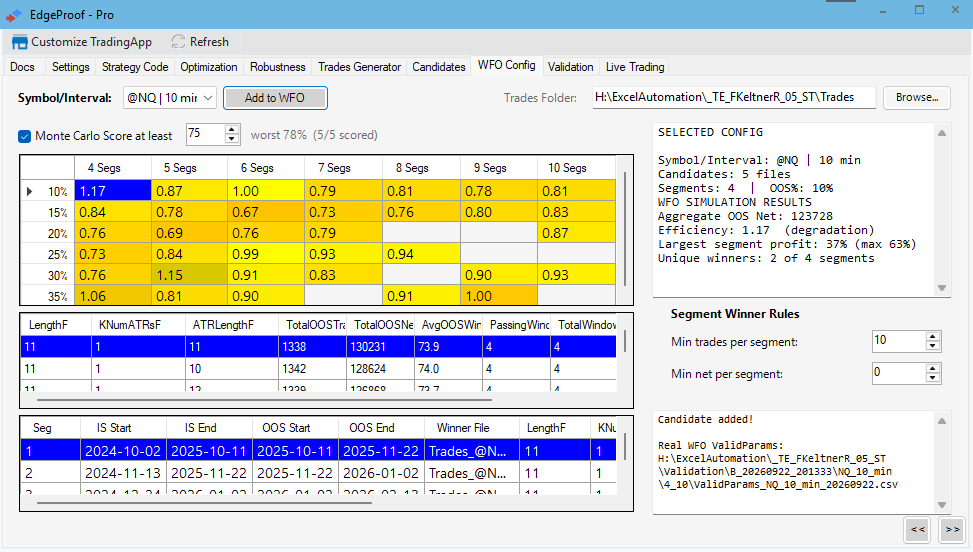Click the Min net per segment field

coord(899,373)
